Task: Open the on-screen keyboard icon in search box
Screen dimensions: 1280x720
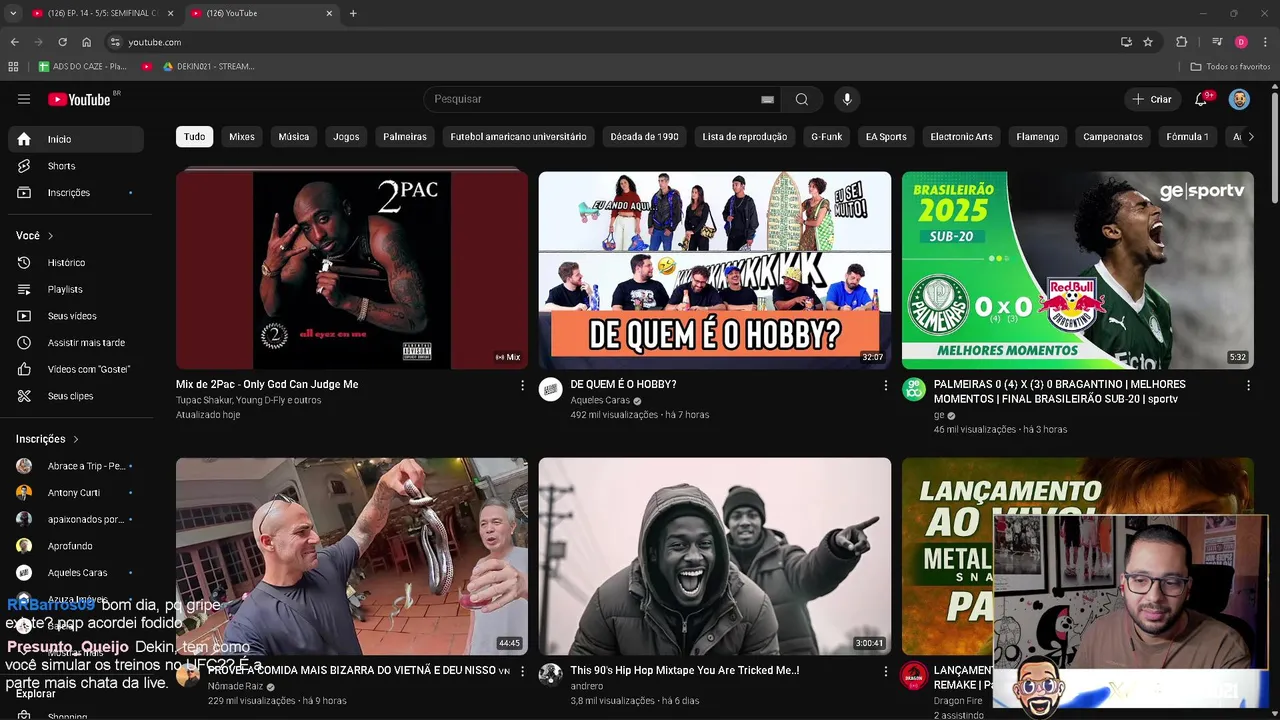Action: [x=767, y=99]
